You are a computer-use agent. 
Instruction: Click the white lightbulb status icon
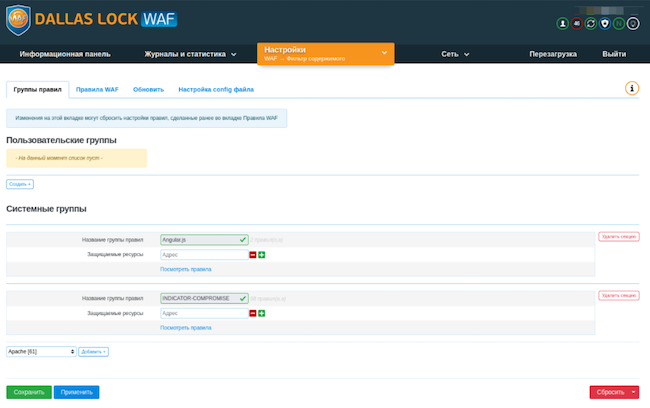coord(633,24)
